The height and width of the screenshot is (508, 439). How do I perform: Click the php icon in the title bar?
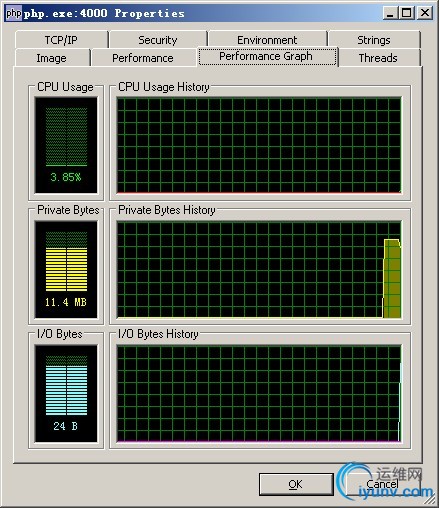(x=14, y=13)
